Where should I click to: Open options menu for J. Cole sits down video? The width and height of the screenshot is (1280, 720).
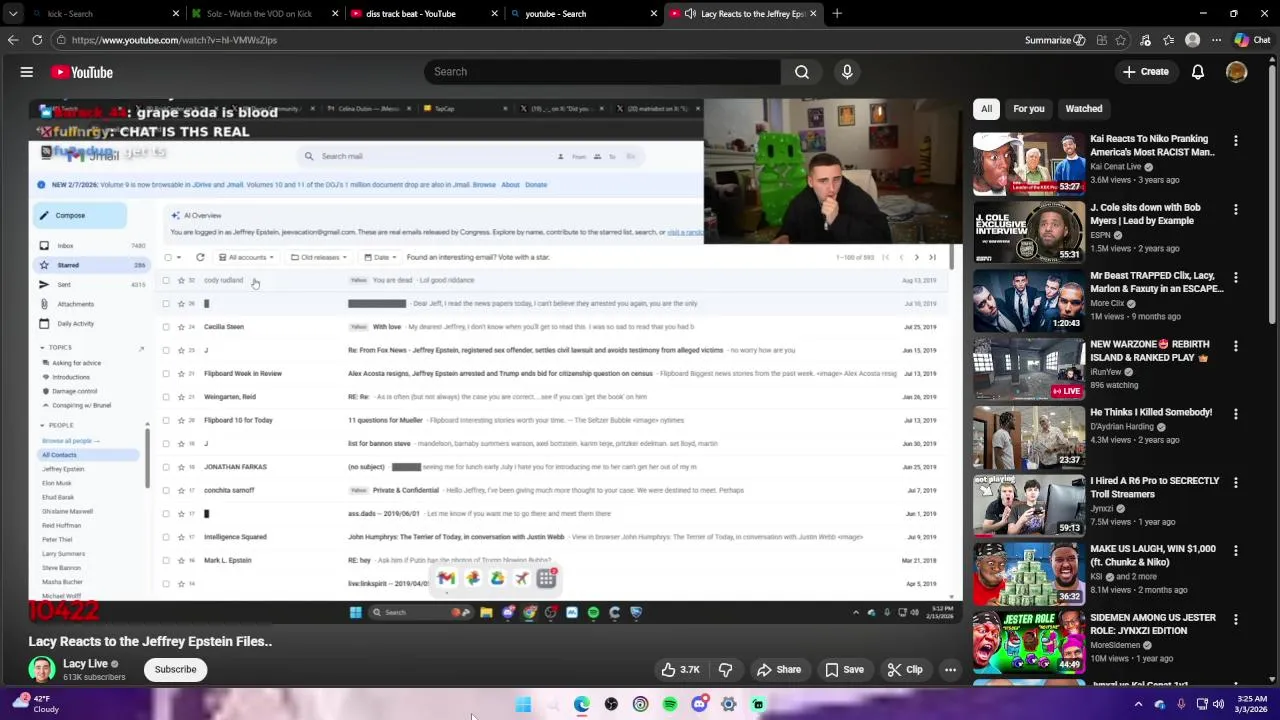coord(1236,210)
